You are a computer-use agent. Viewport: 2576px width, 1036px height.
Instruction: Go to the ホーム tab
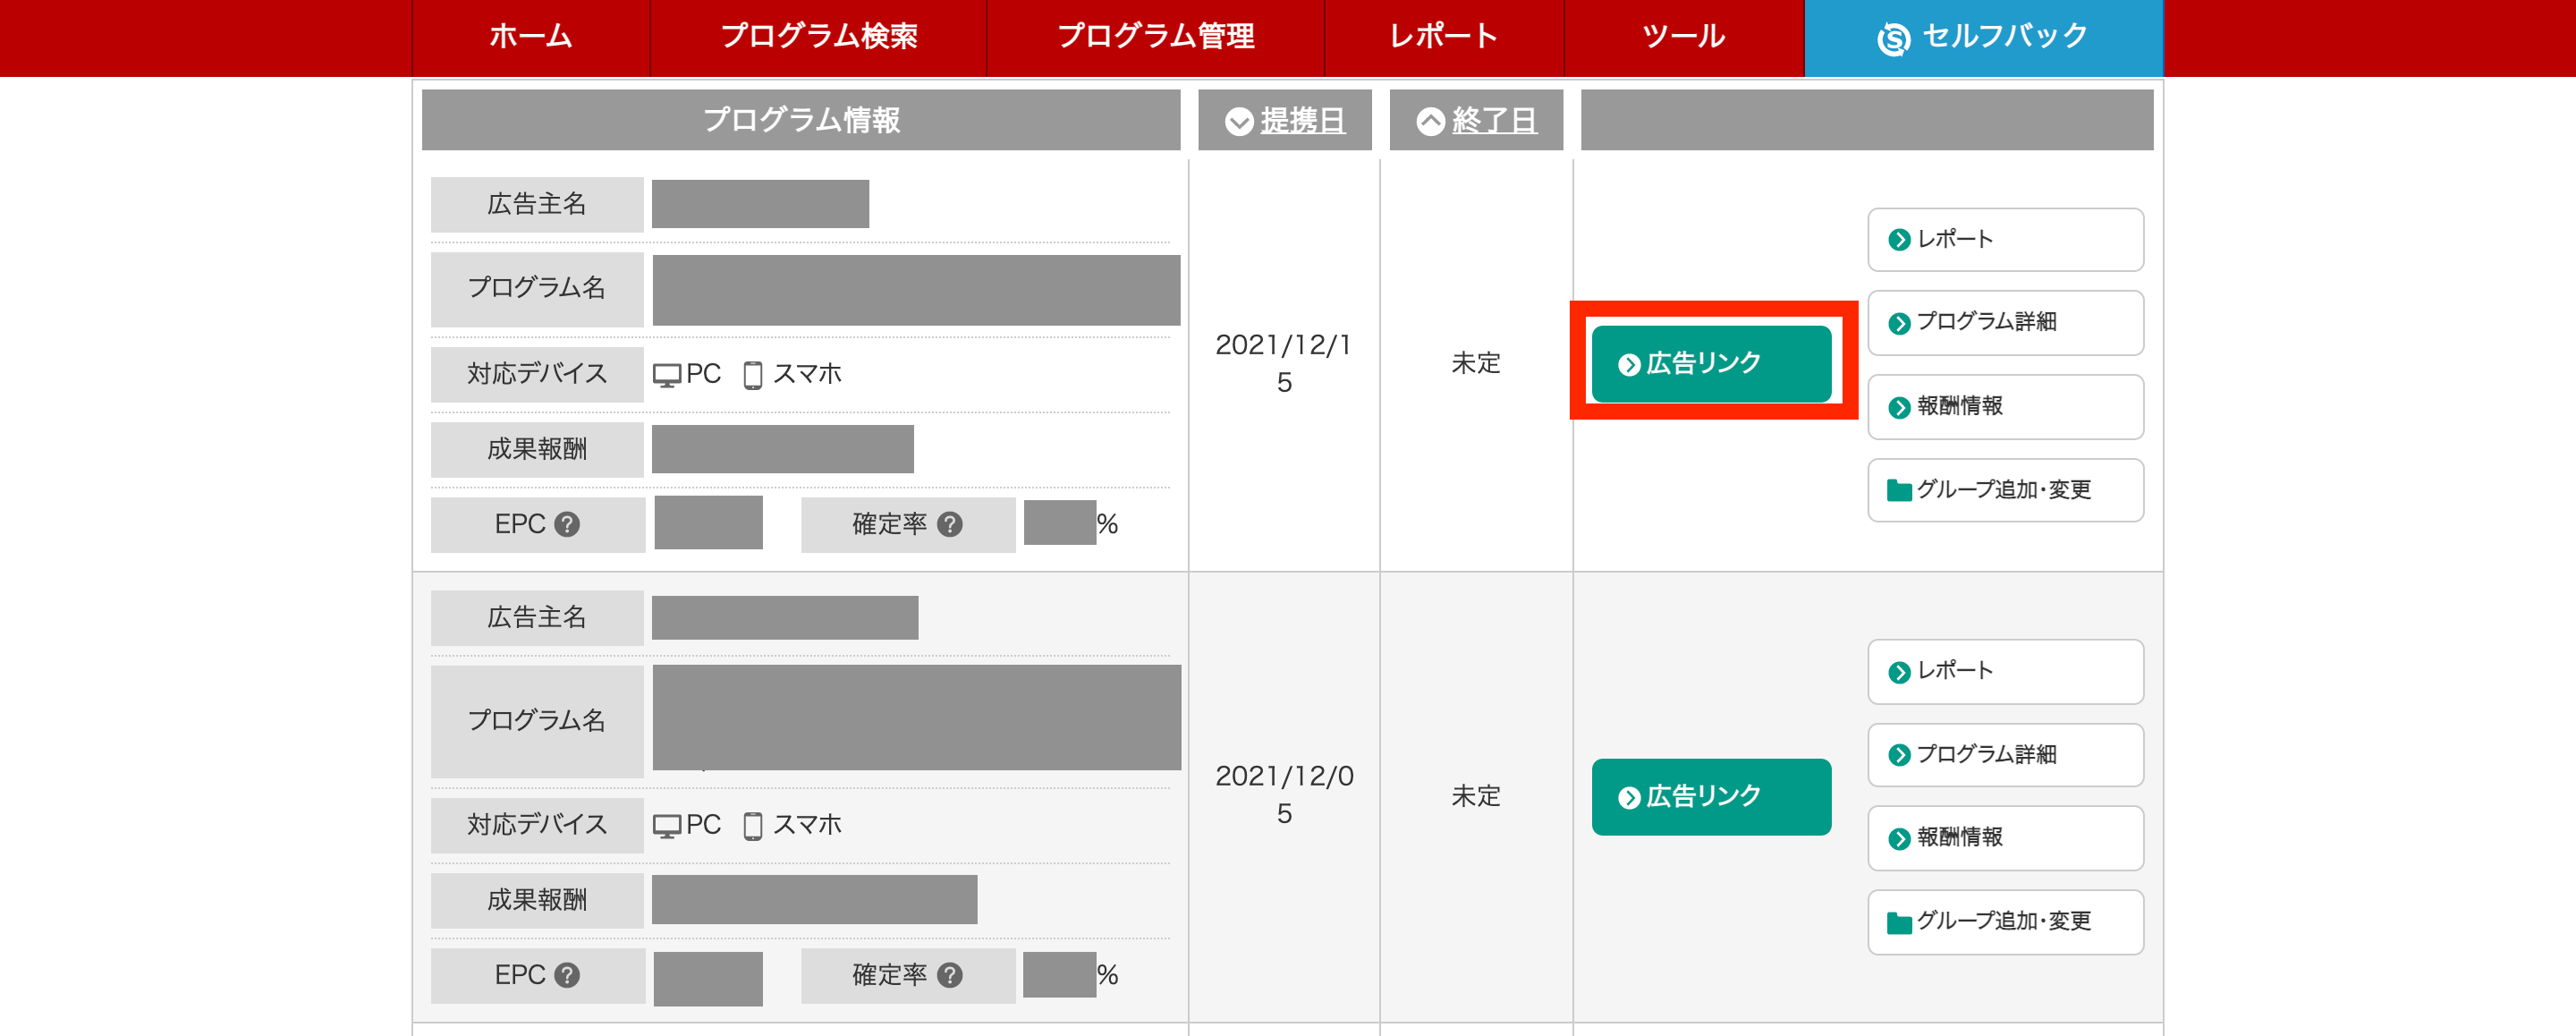[530, 37]
